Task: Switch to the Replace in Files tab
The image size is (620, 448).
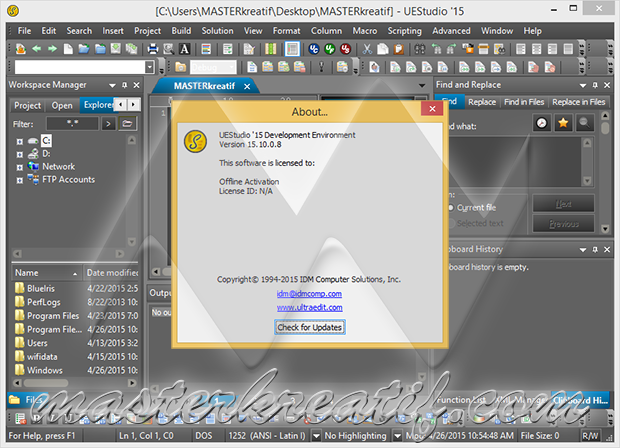Action: [578, 102]
